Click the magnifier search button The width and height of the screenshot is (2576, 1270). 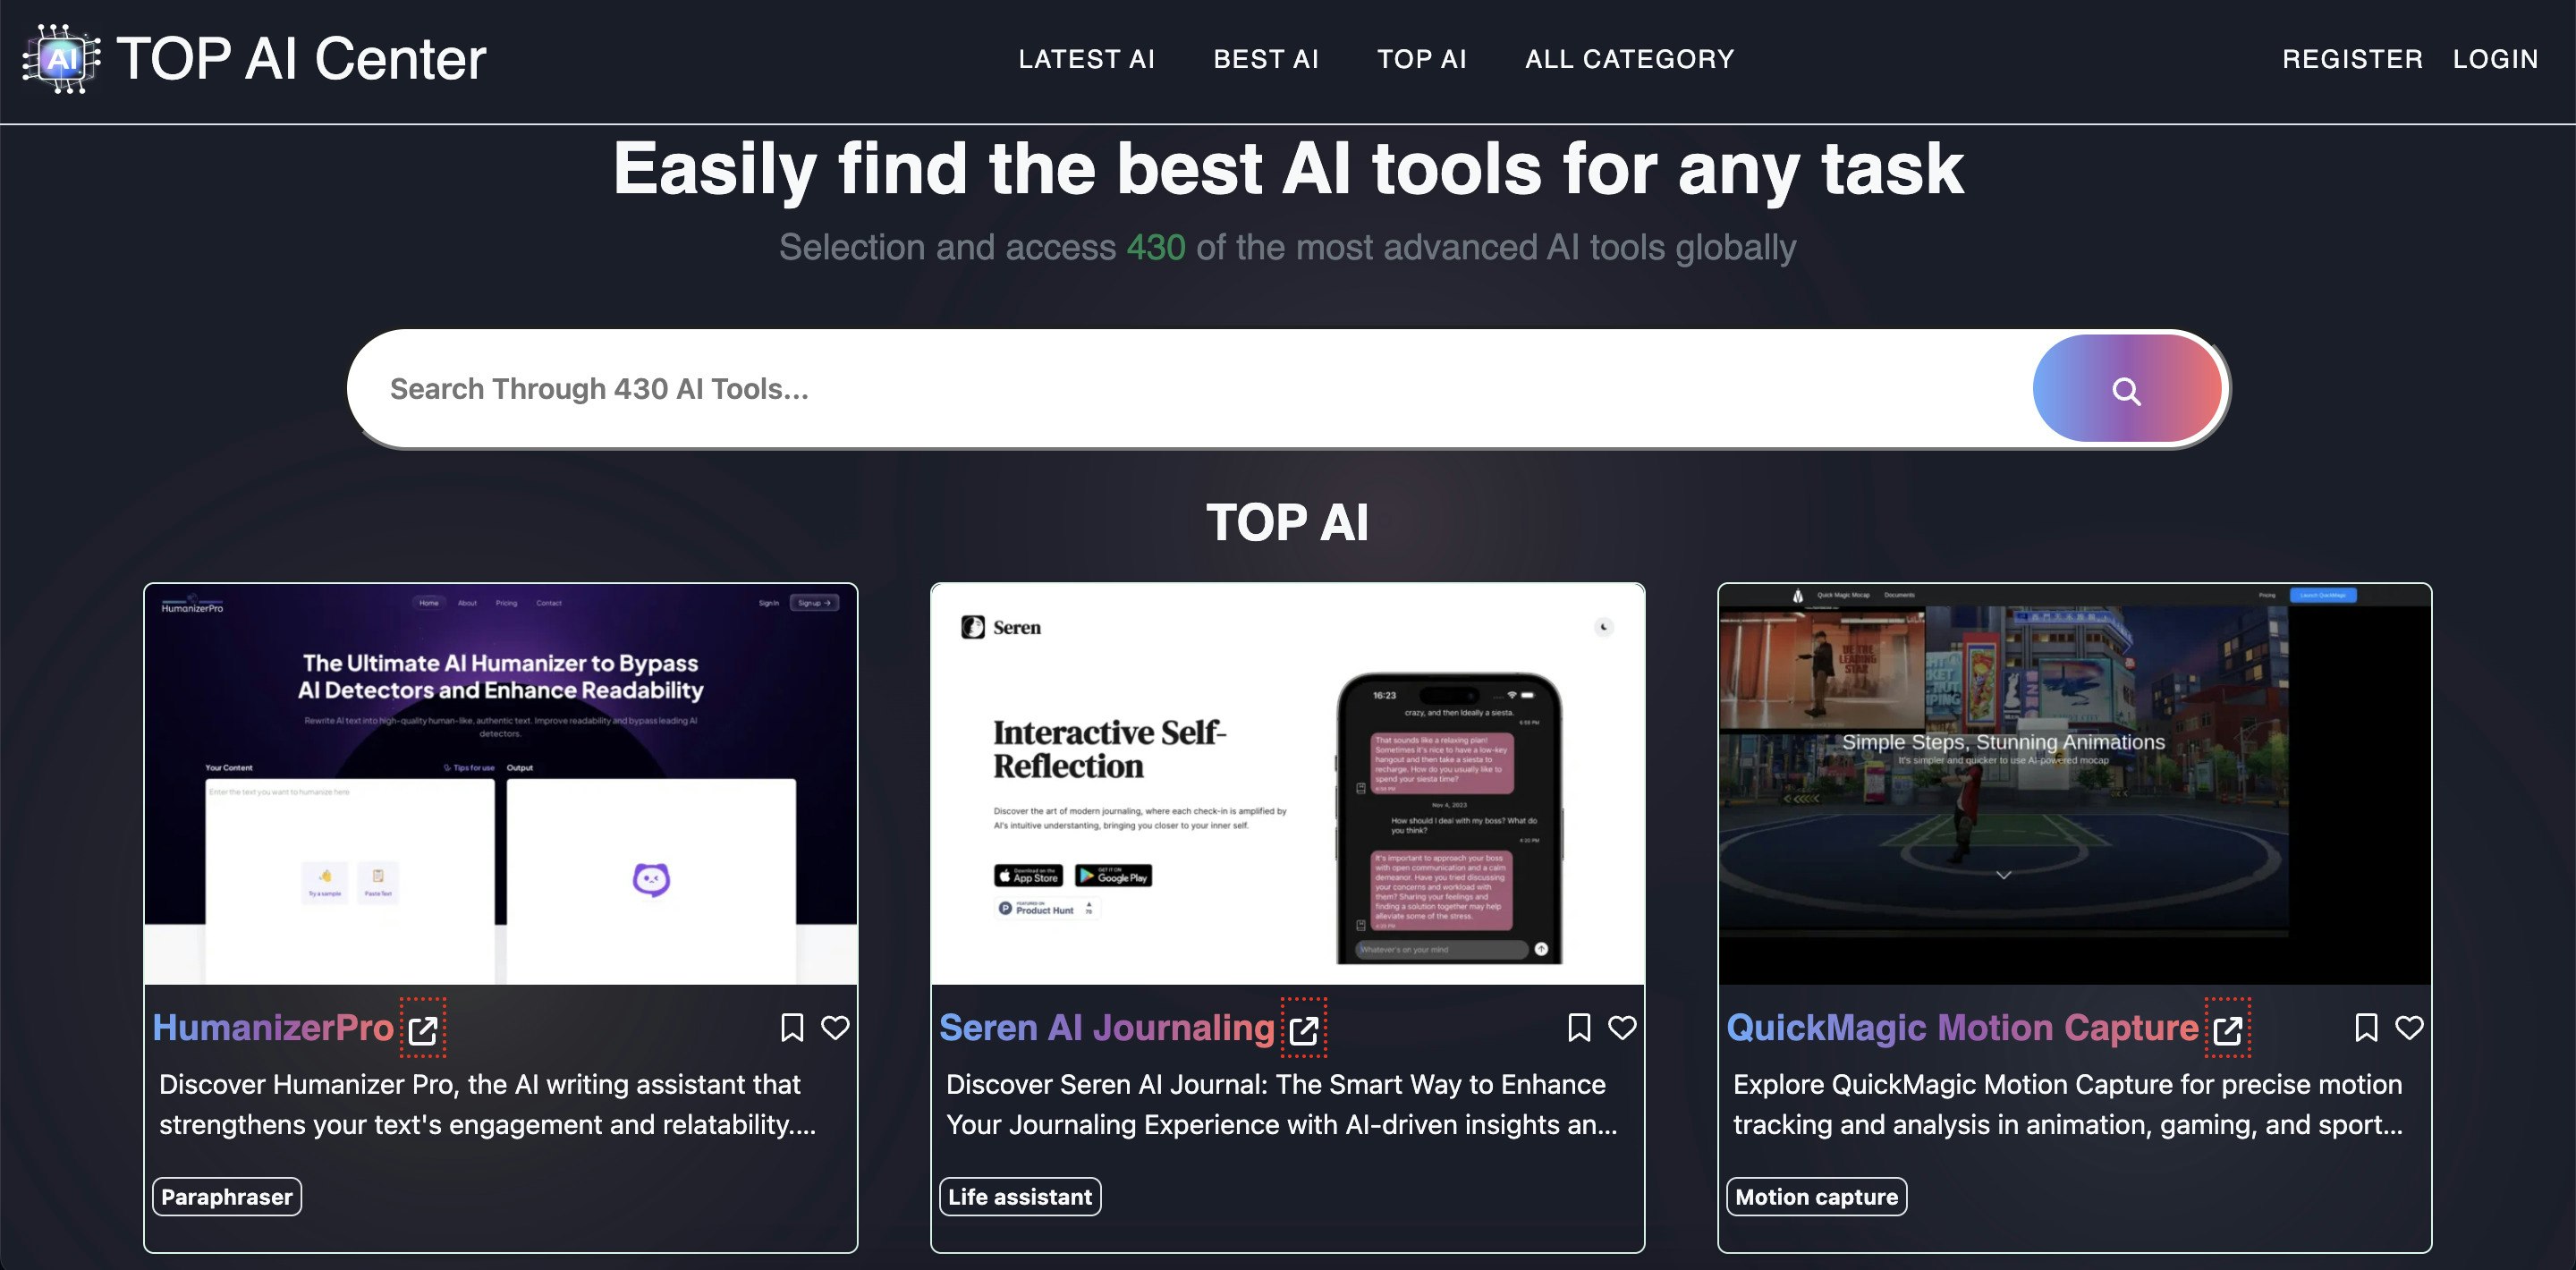coord(2126,390)
